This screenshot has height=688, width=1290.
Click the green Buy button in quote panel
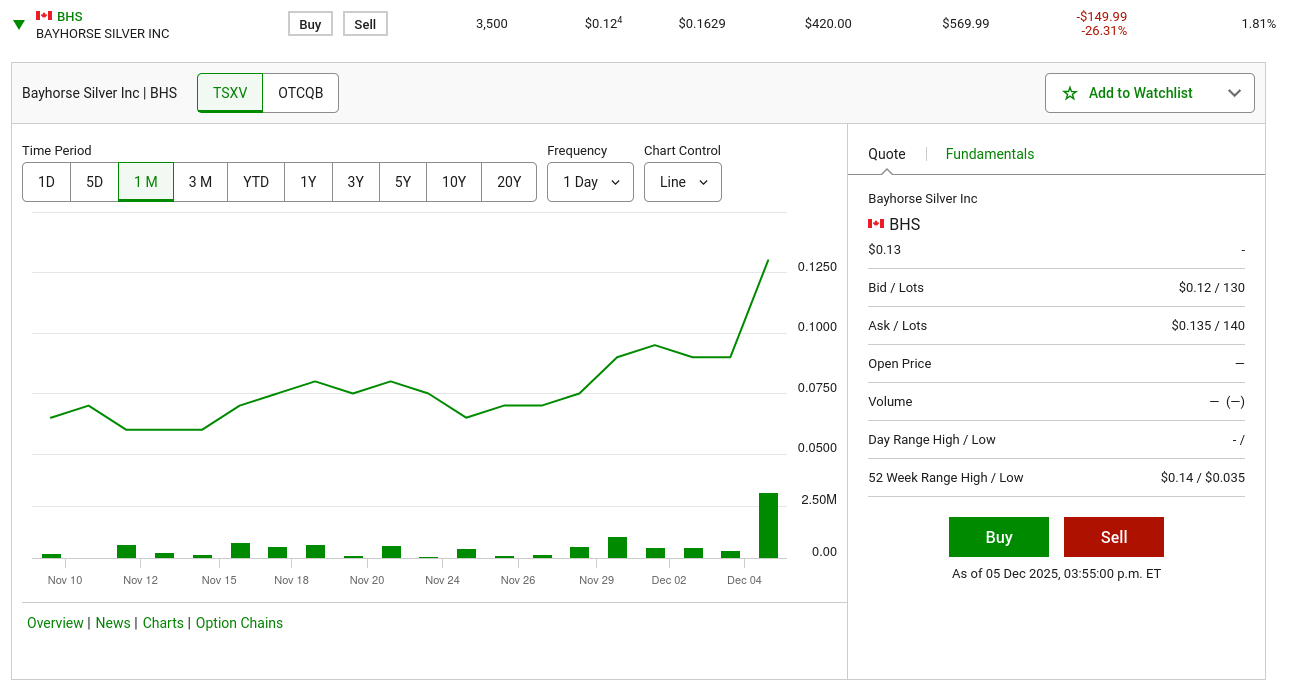tap(999, 537)
